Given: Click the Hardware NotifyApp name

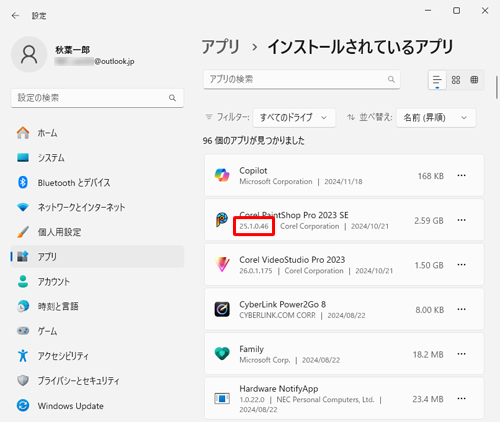Looking at the screenshot, I should [279, 389].
